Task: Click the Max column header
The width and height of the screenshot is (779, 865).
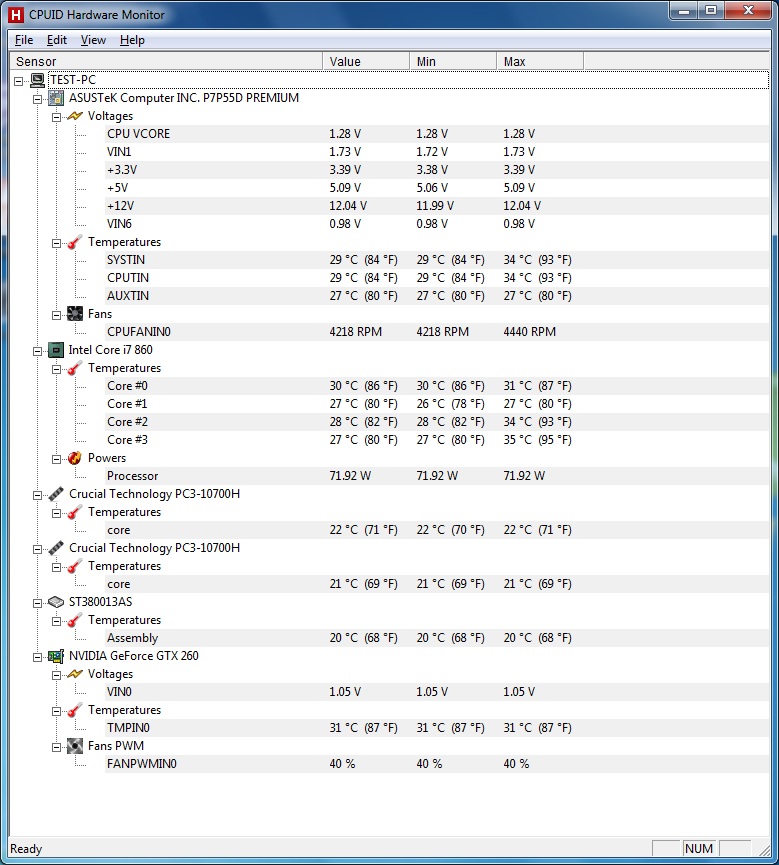Action: 540,61
